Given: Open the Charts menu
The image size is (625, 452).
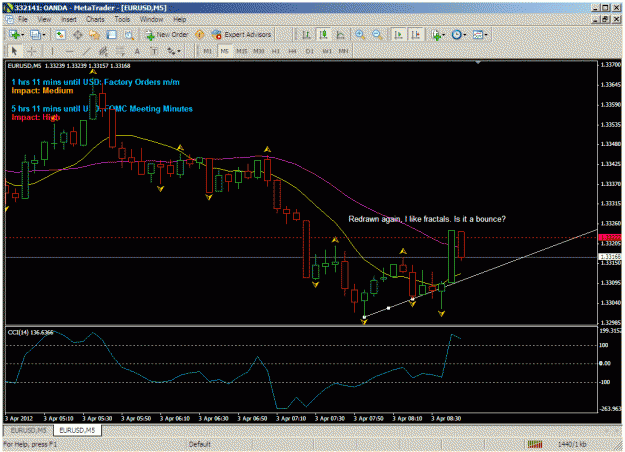Looking at the screenshot, I should click(x=95, y=19).
